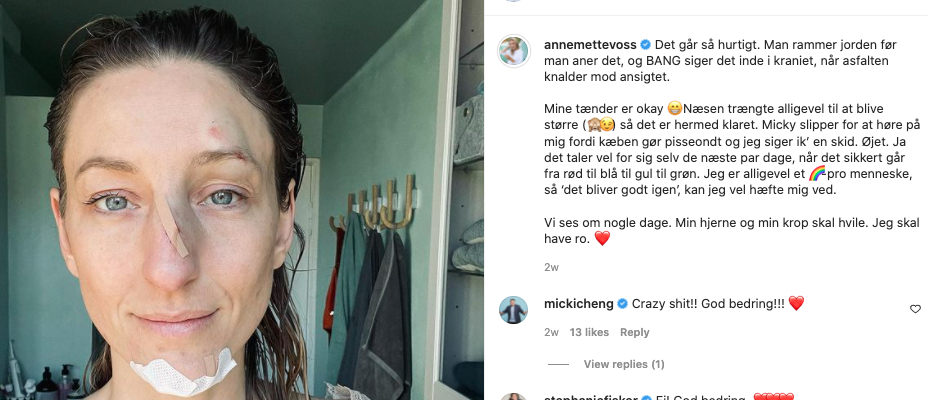Click the rainbow emoji in the caption

pyautogui.click(x=817, y=174)
